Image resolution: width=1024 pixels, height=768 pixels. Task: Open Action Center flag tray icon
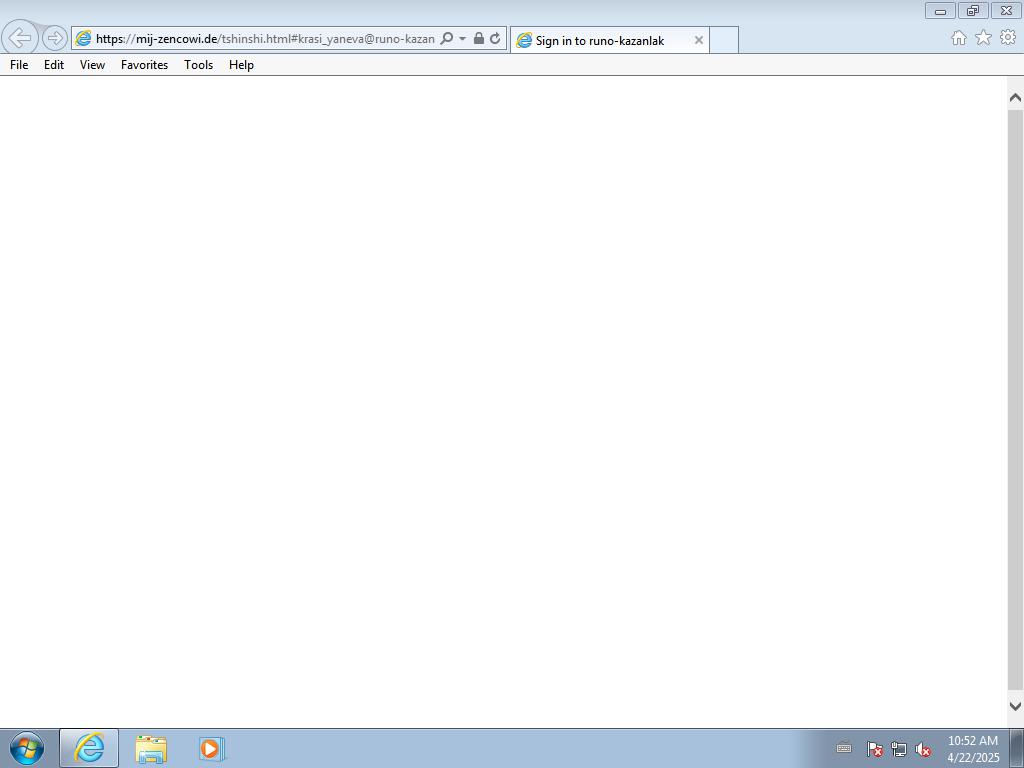pos(874,749)
